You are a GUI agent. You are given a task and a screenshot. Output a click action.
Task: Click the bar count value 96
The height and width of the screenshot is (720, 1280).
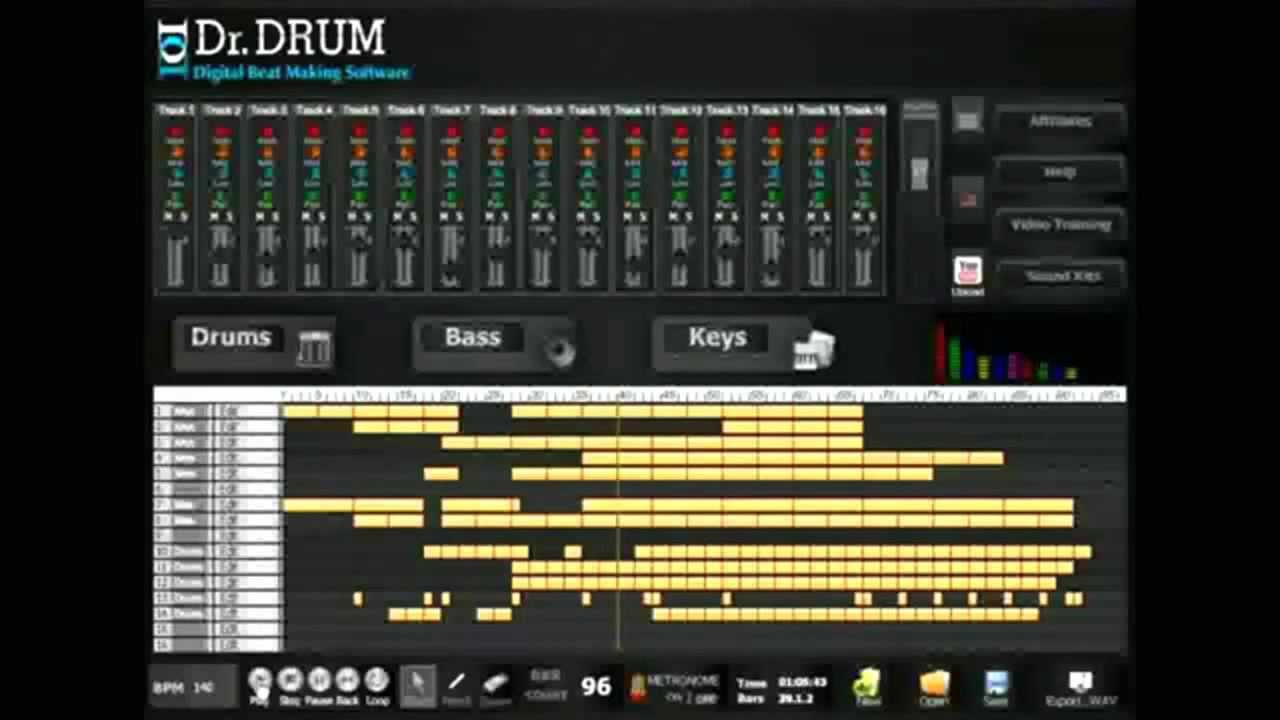coord(596,686)
